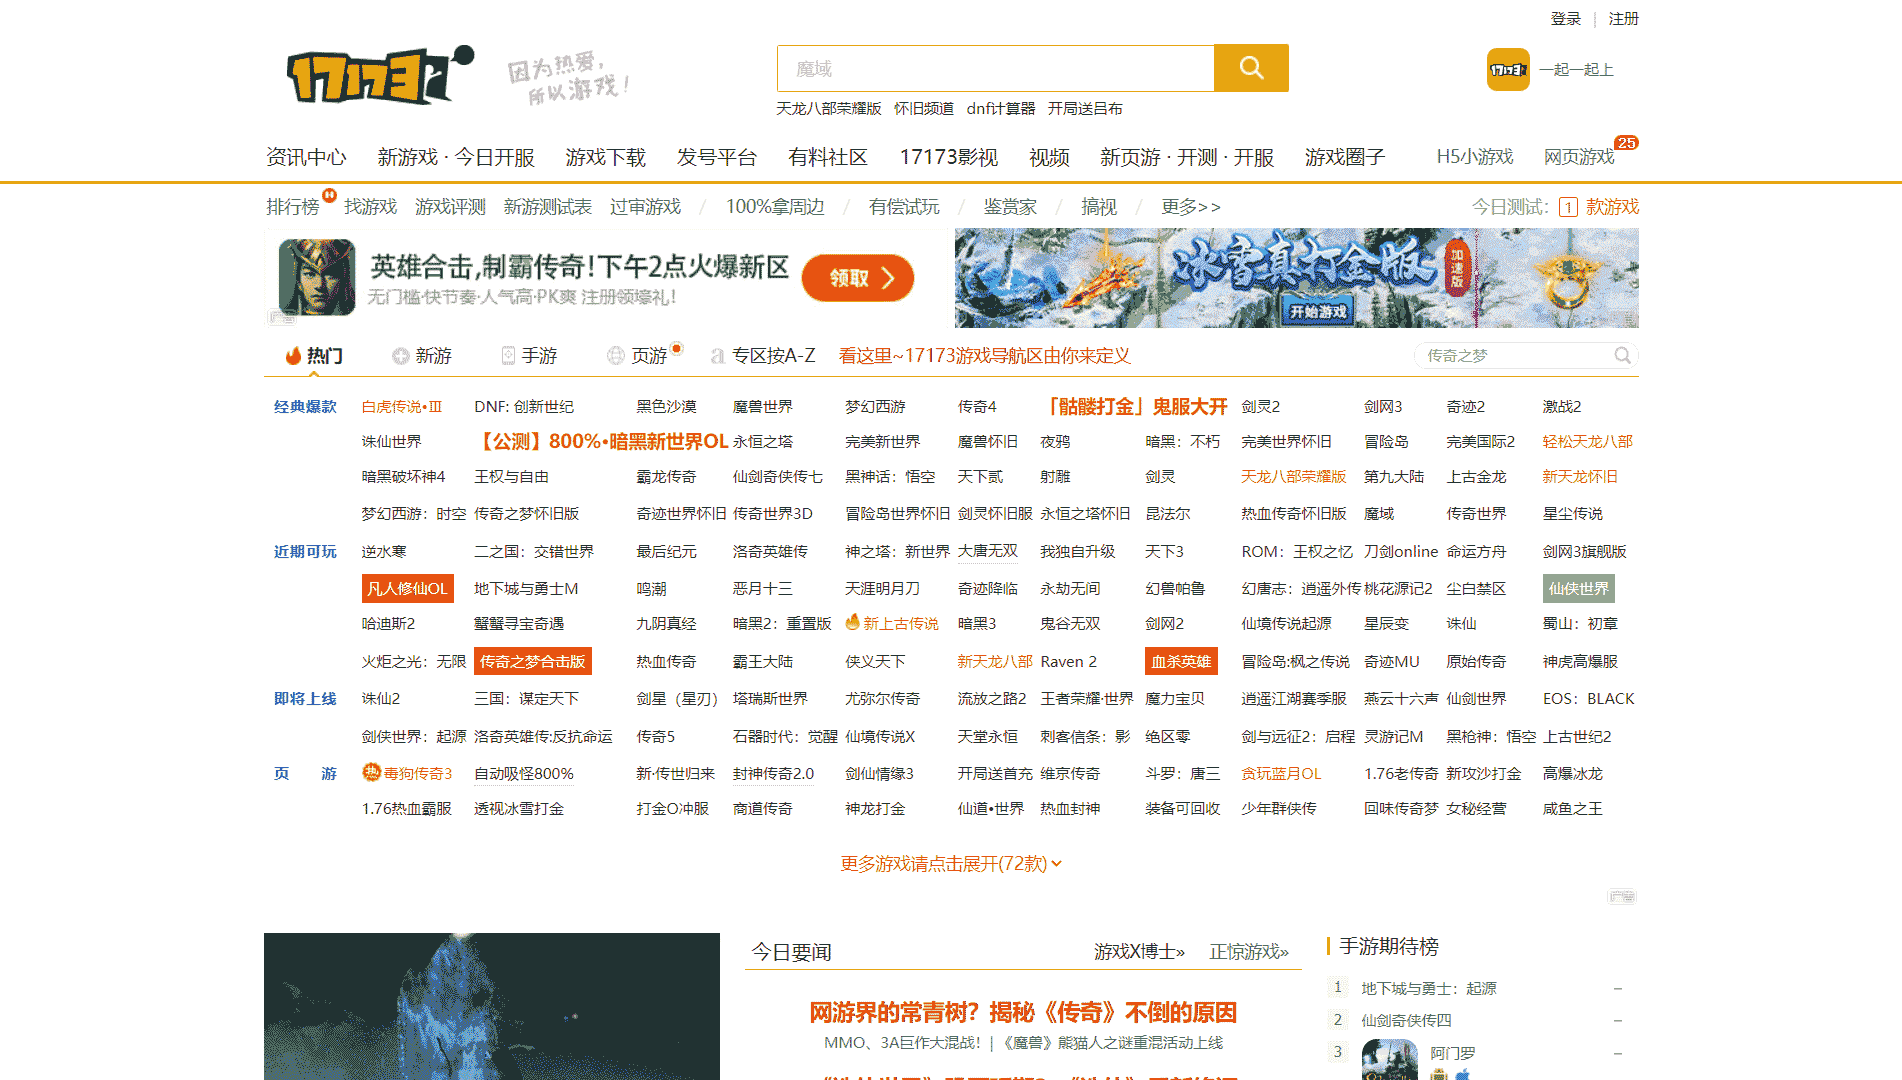Click the magnifier in the 传奇之梦 search box

[1622, 355]
